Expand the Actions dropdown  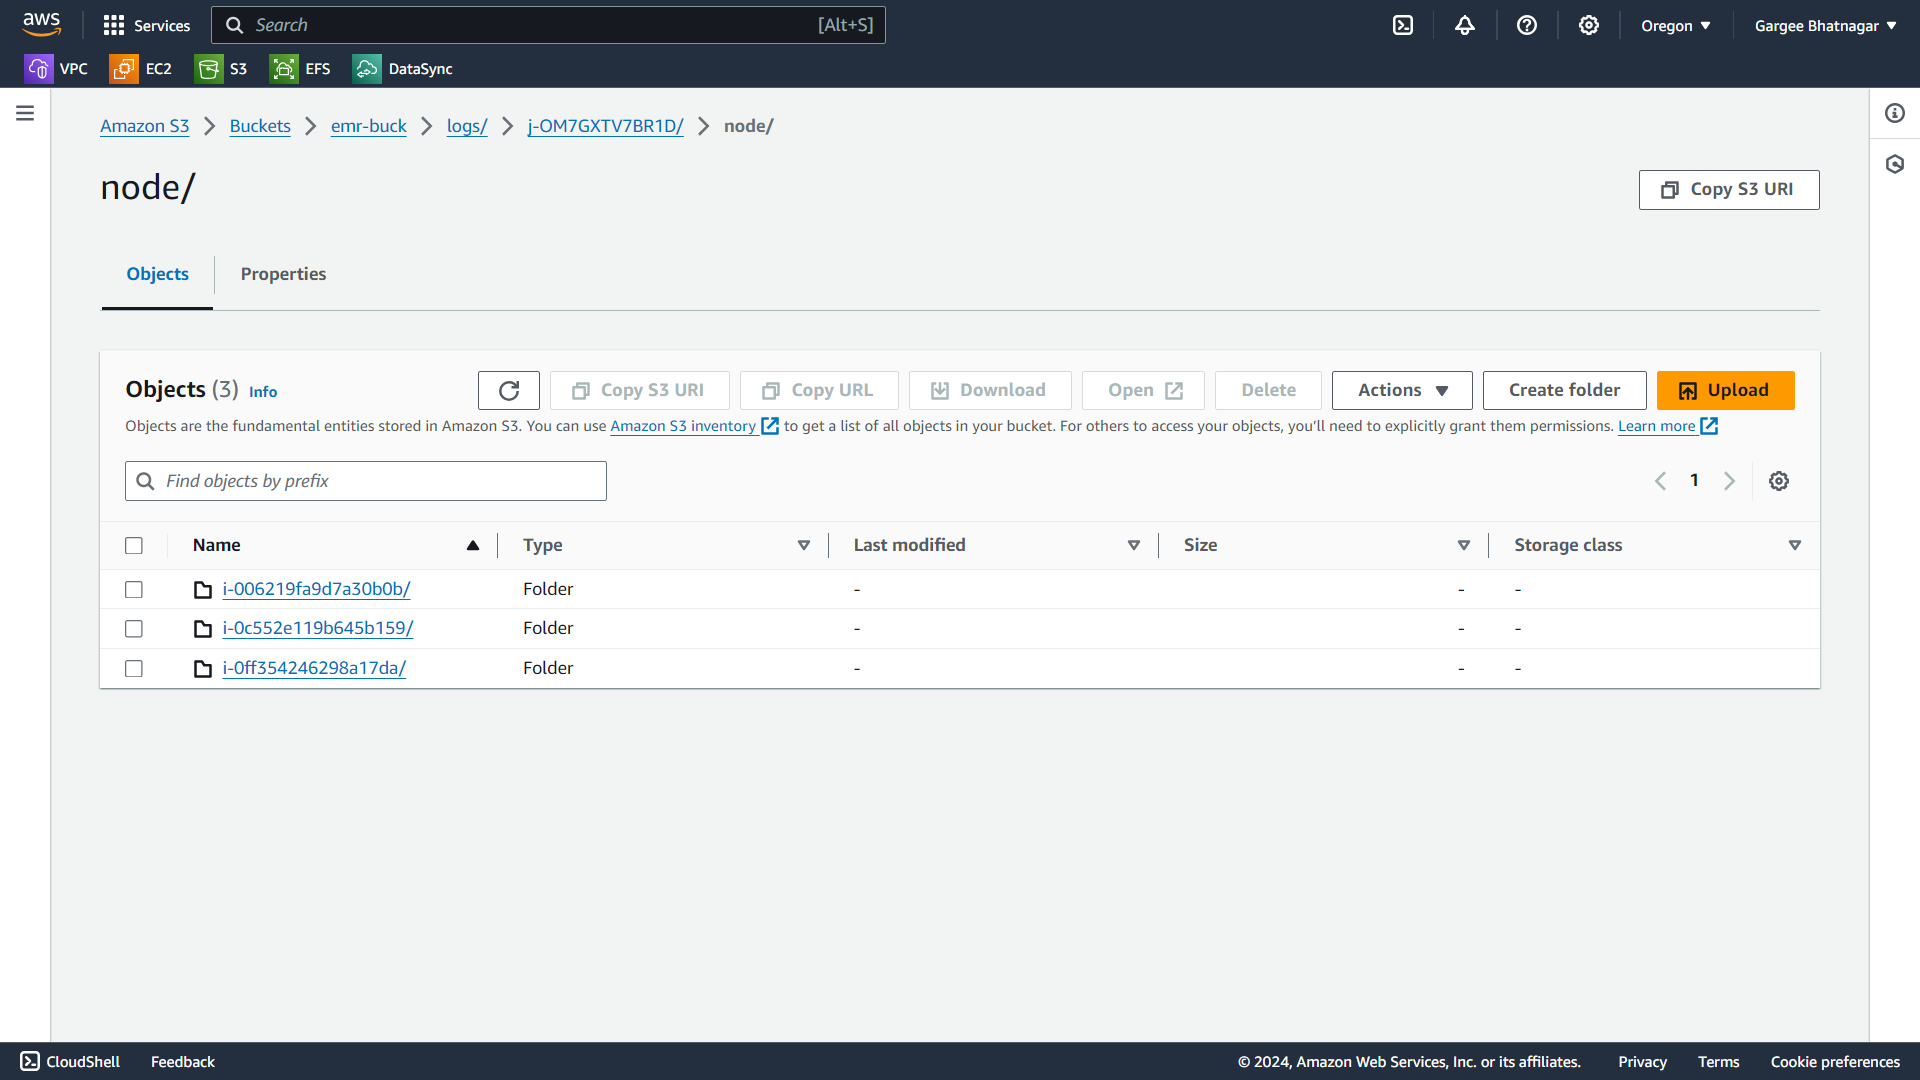pos(1401,390)
